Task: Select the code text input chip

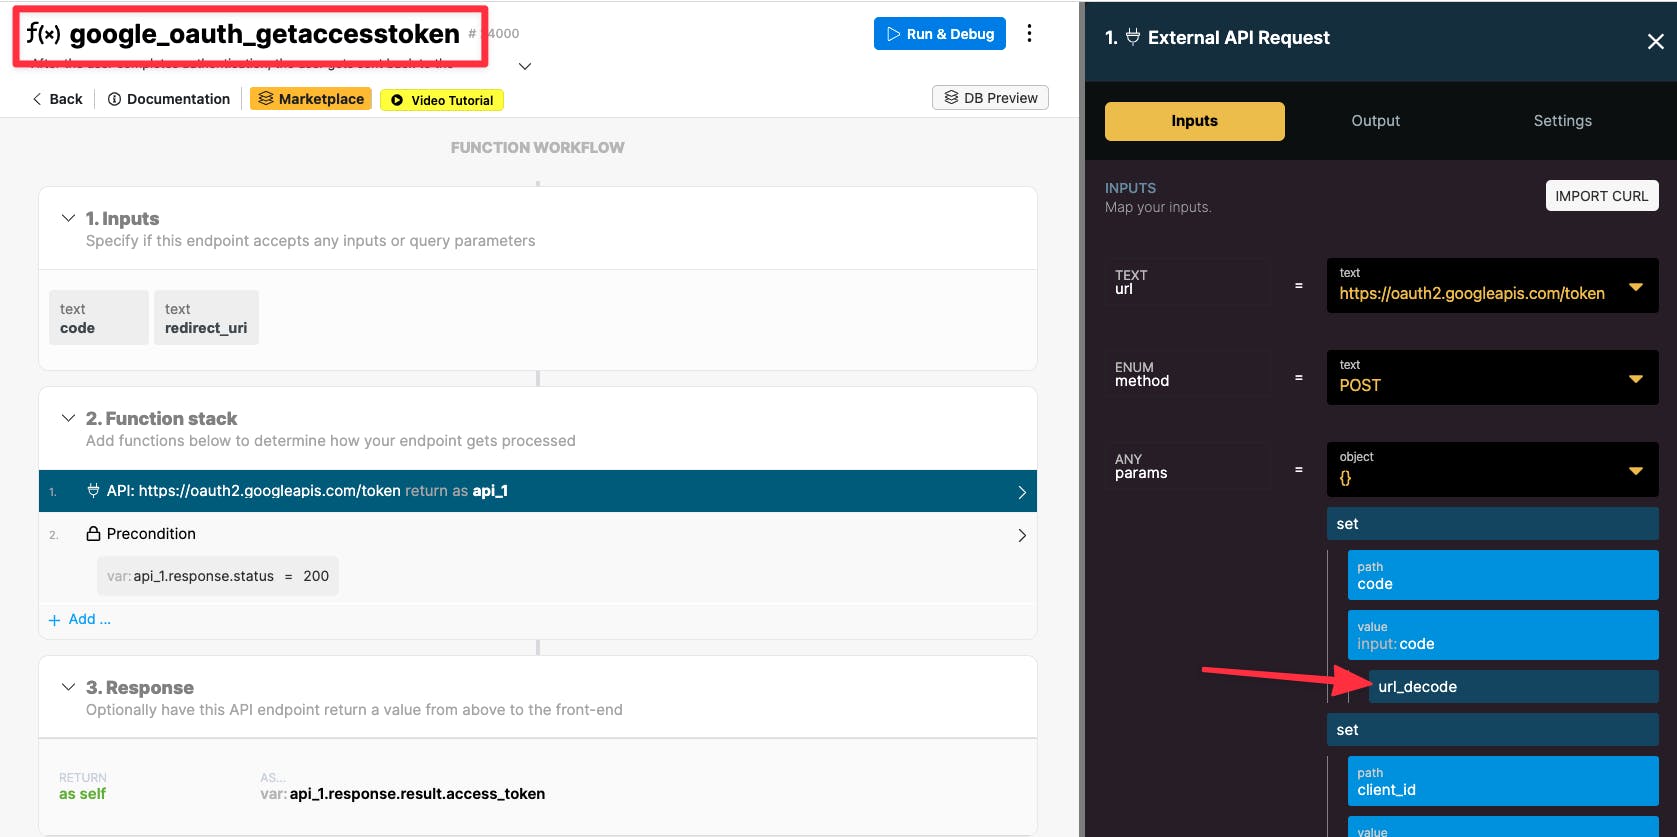Action: point(99,318)
